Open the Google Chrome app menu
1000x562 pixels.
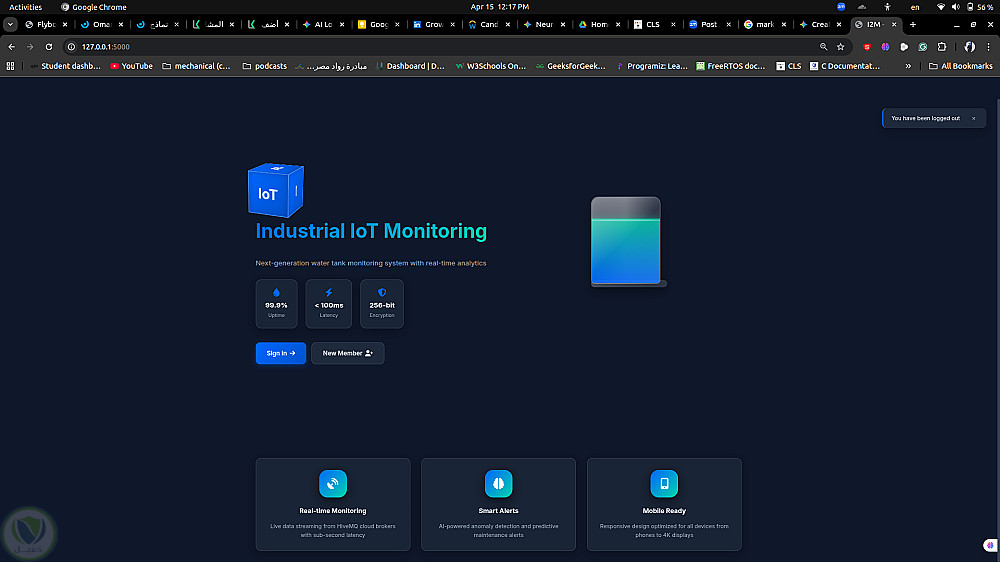coord(94,7)
